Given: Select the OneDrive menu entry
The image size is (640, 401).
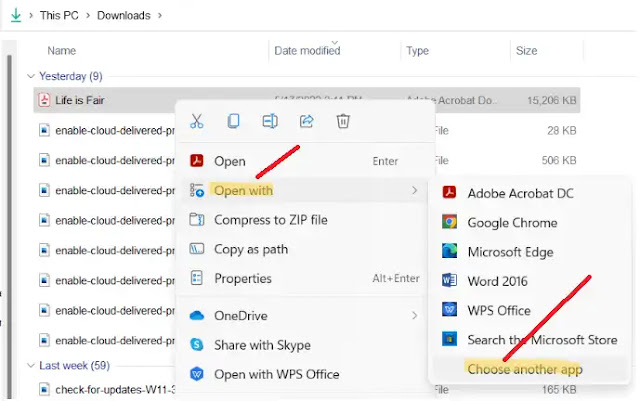Looking at the screenshot, I should coord(303,316).
